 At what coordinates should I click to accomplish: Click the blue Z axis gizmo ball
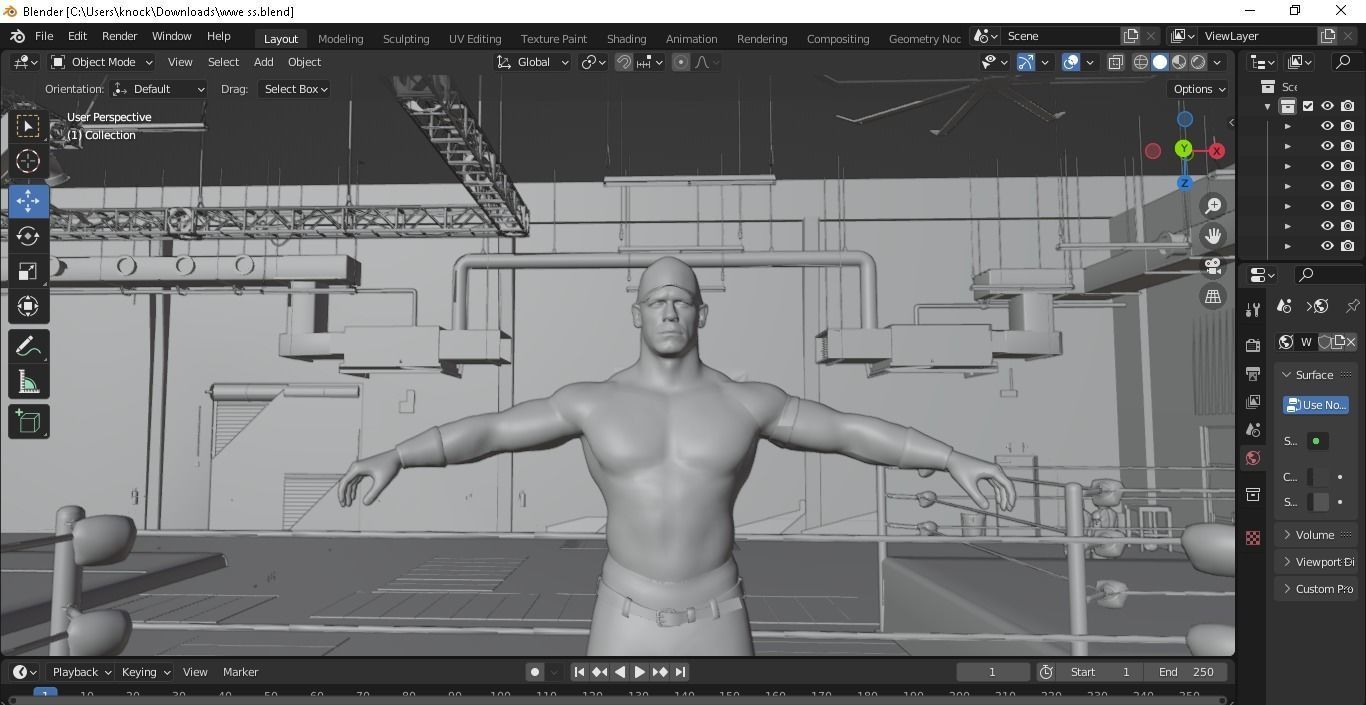point(1184,183)
